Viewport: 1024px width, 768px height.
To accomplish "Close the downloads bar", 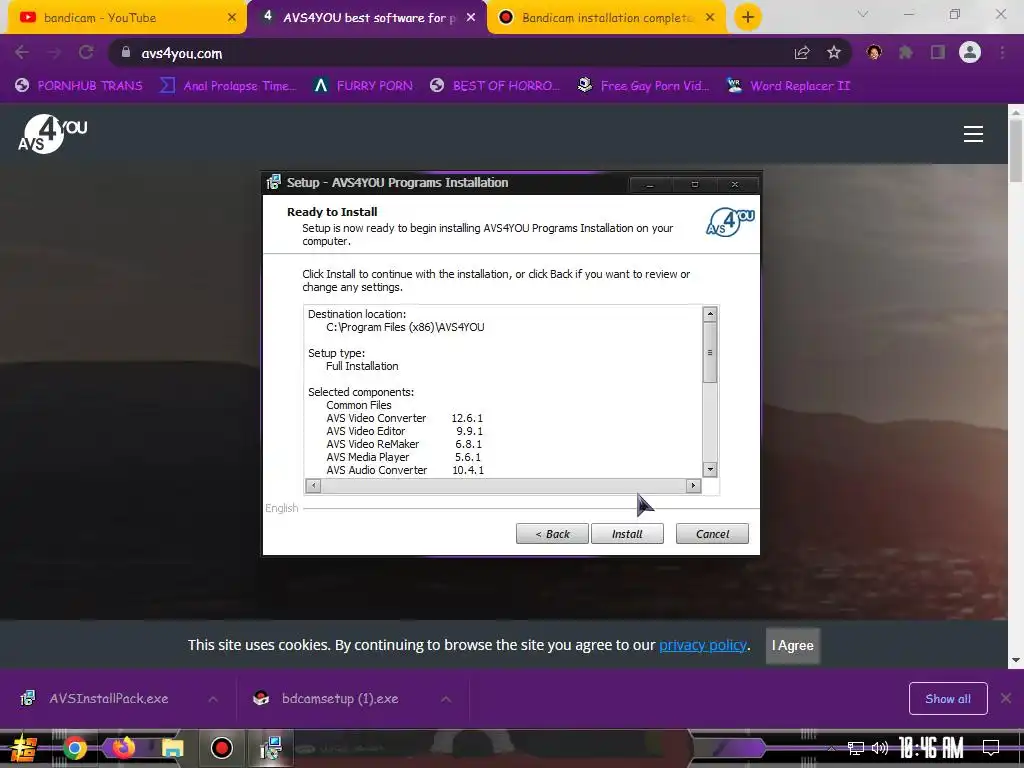I will [1006, 699].
